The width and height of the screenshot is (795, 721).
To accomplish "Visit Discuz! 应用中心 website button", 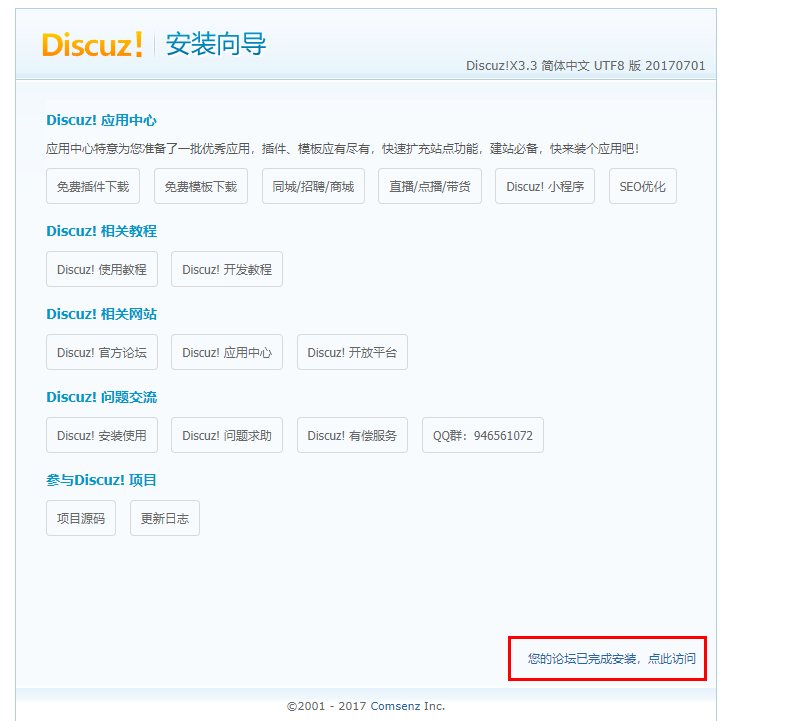I will pos(227,352).
